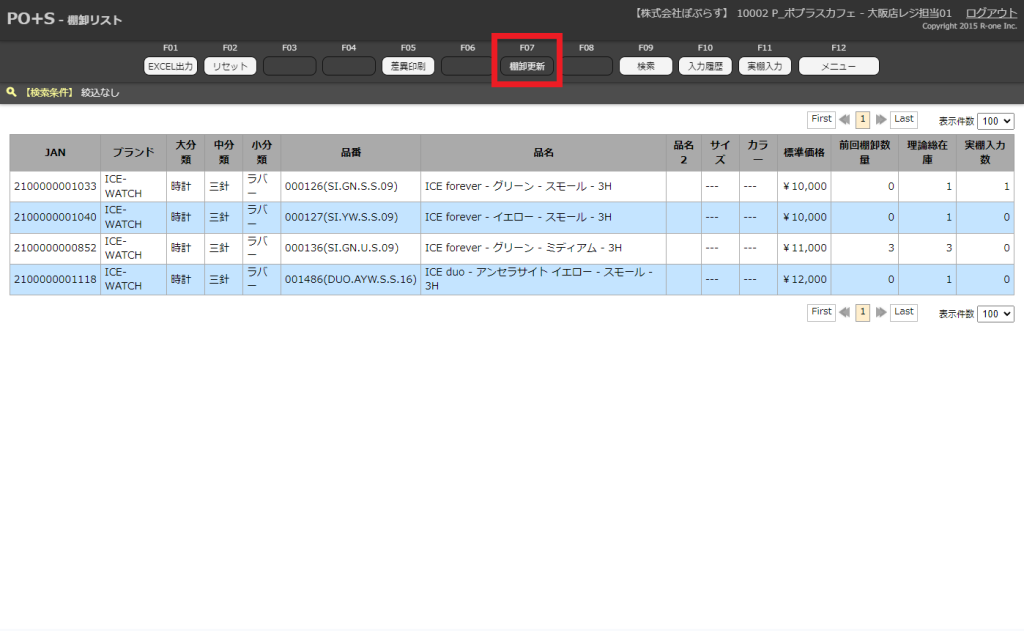Open the bottom 表示件数 dropdown
Image resolution: width=1024 pixels, height=631 pixels.
[995, 314]
